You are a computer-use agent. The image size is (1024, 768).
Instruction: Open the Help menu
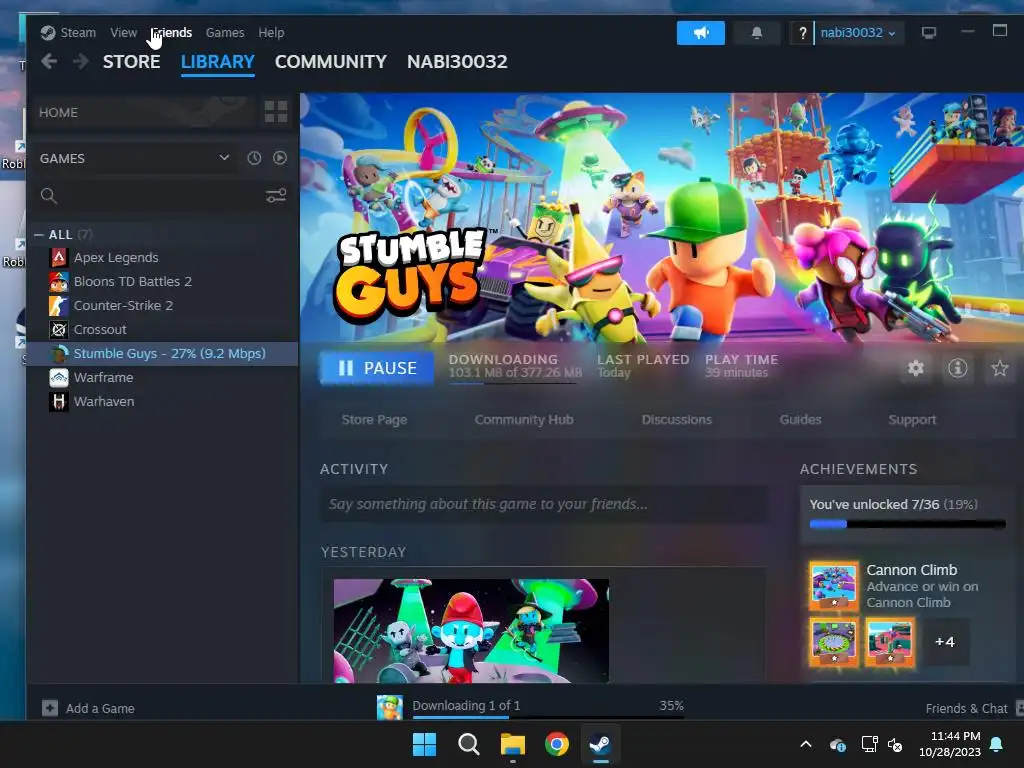click(271, 33)
